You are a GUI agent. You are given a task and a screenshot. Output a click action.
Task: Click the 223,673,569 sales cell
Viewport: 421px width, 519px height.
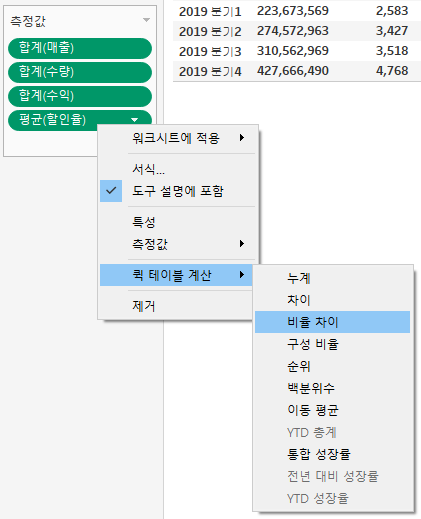pos(293,11)
